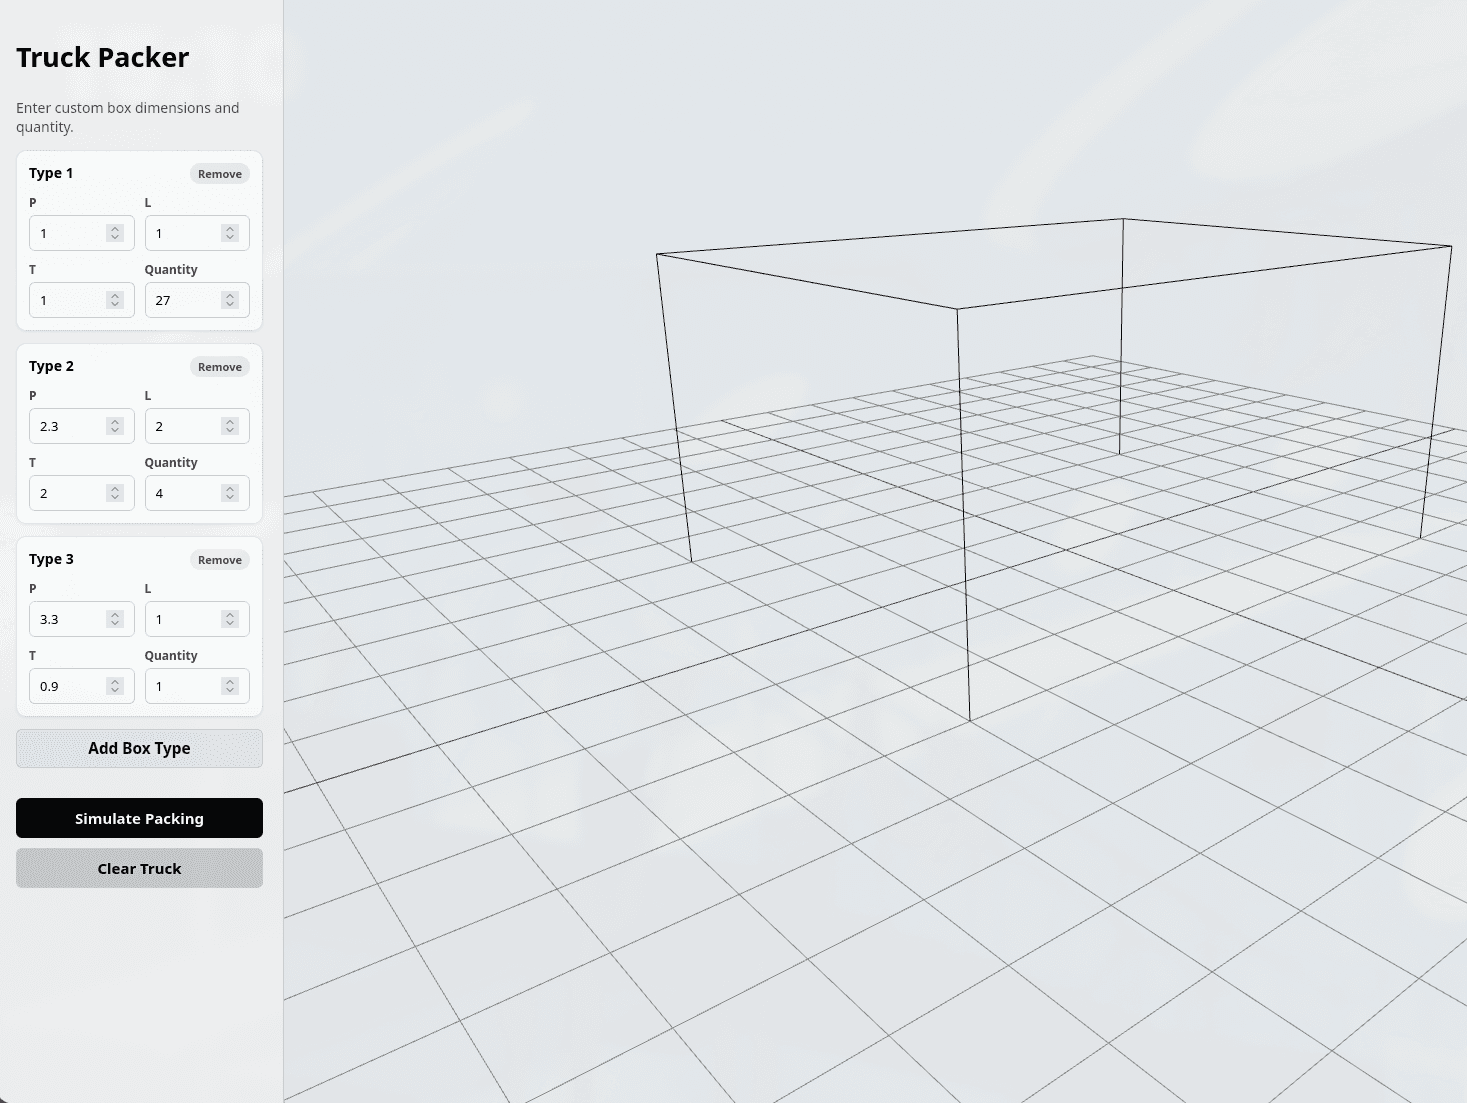Focus Type 1 P input field
The height and width of the screenshot is (1103, 1467).
pos(82,233)
